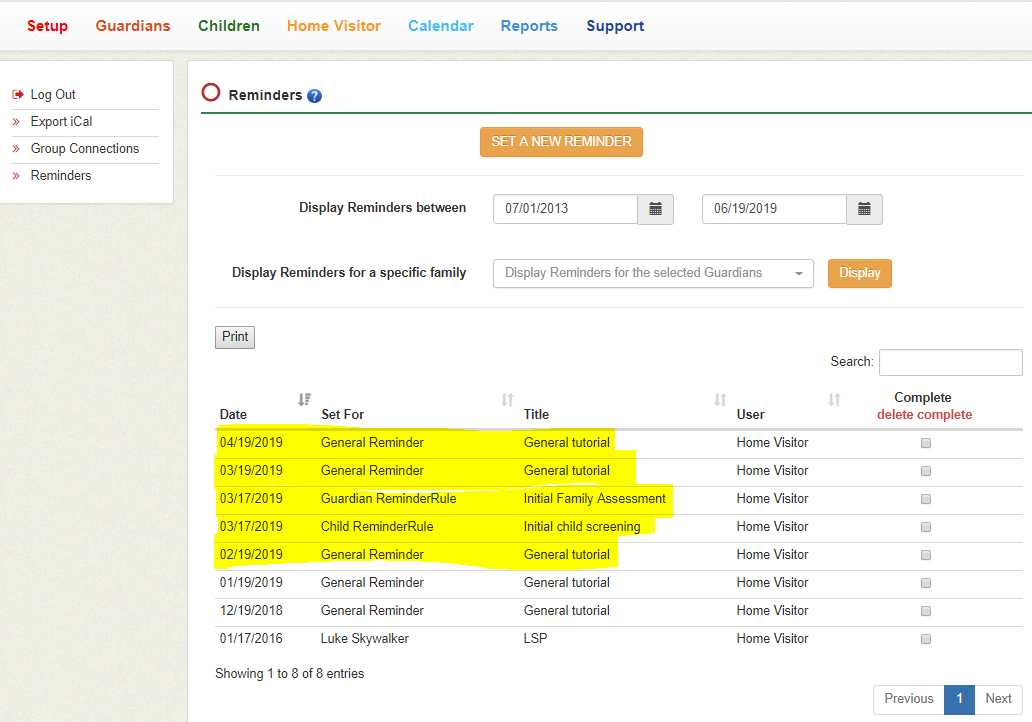Open the Calendar menu
Image resolution: width=1032 pixels, height=722 pixels.
click(441, 26)
